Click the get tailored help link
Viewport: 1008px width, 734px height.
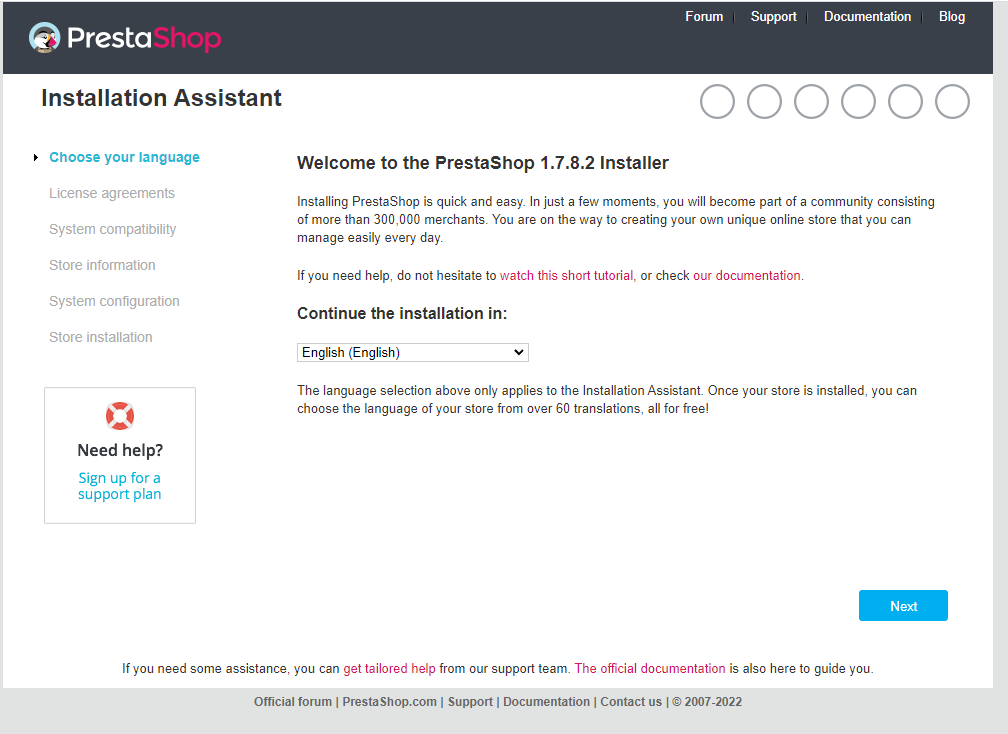pyautogui.click(x=390, y=668)
